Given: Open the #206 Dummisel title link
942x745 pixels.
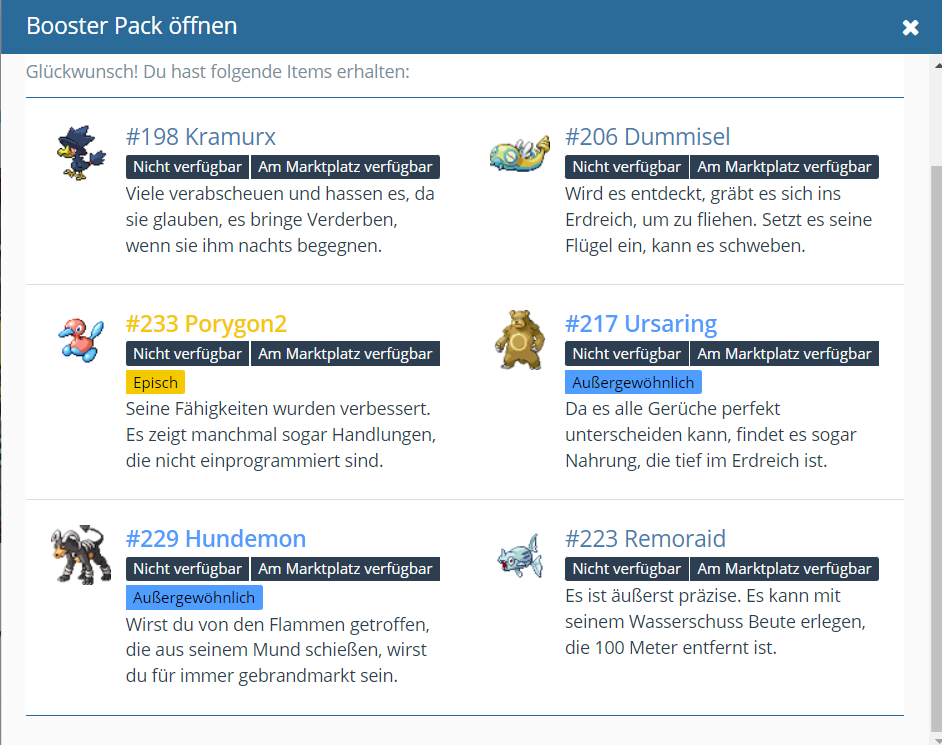Looking at the screenshot, I should coord(647,137).
